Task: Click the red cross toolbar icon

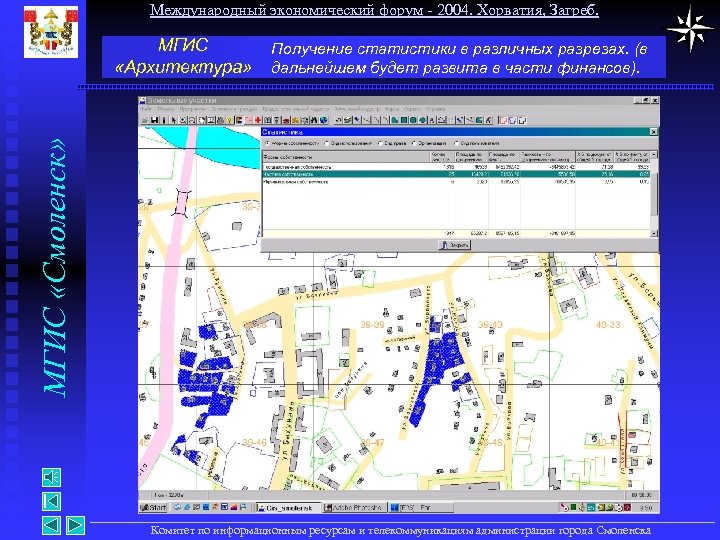Action: pos(258,120)
